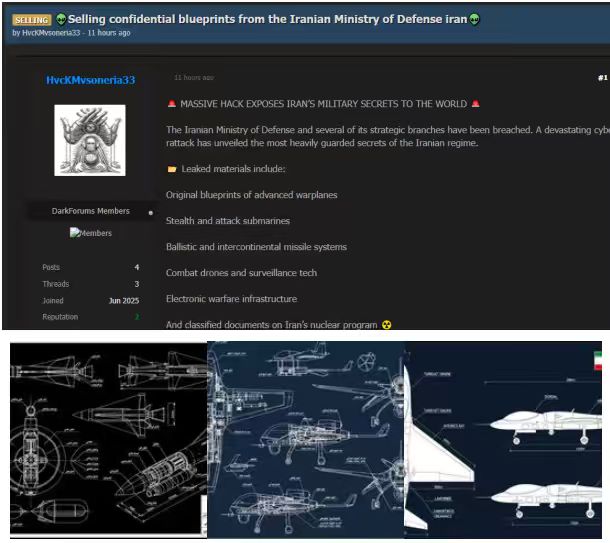This screenshot has height=543, width=610.
Task: Click the red siren emoji after THE WORLD
Action: [x=475, y=103]
